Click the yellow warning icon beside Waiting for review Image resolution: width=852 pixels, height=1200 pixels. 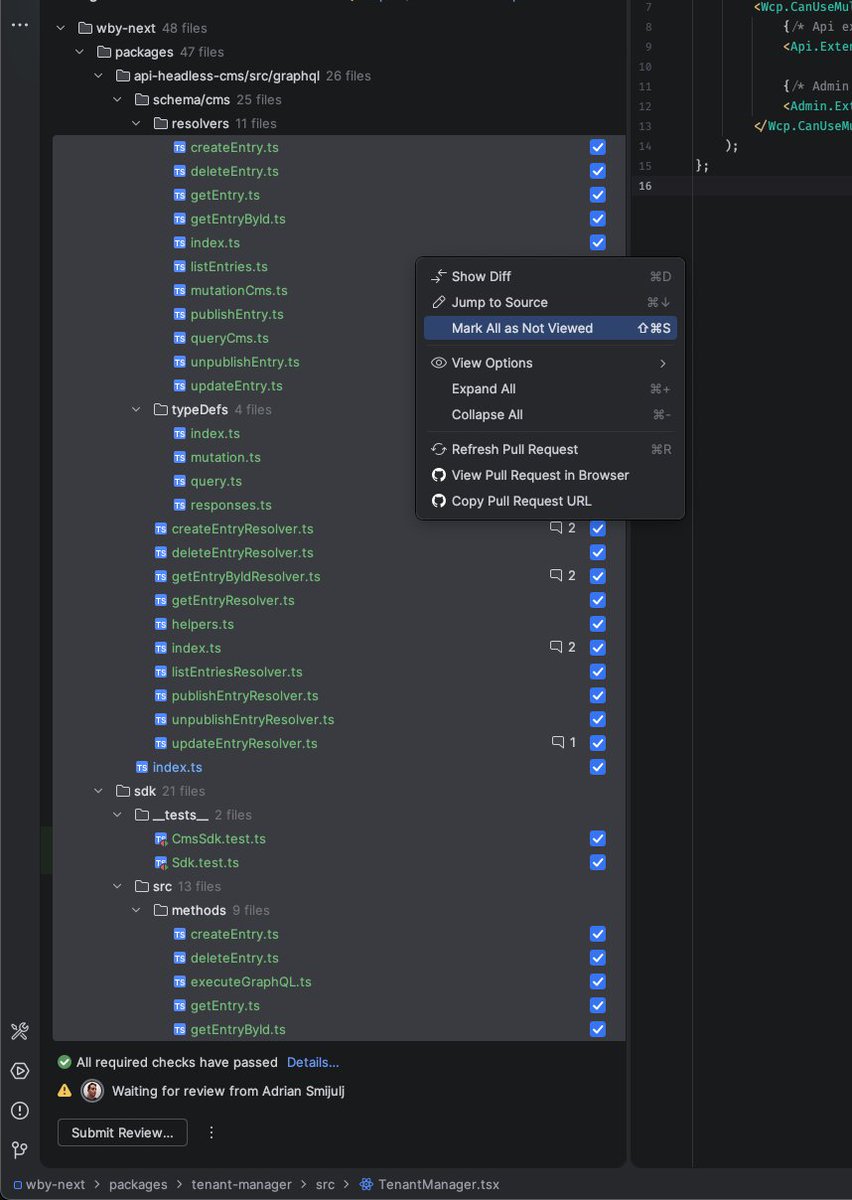coord(65,1091)
